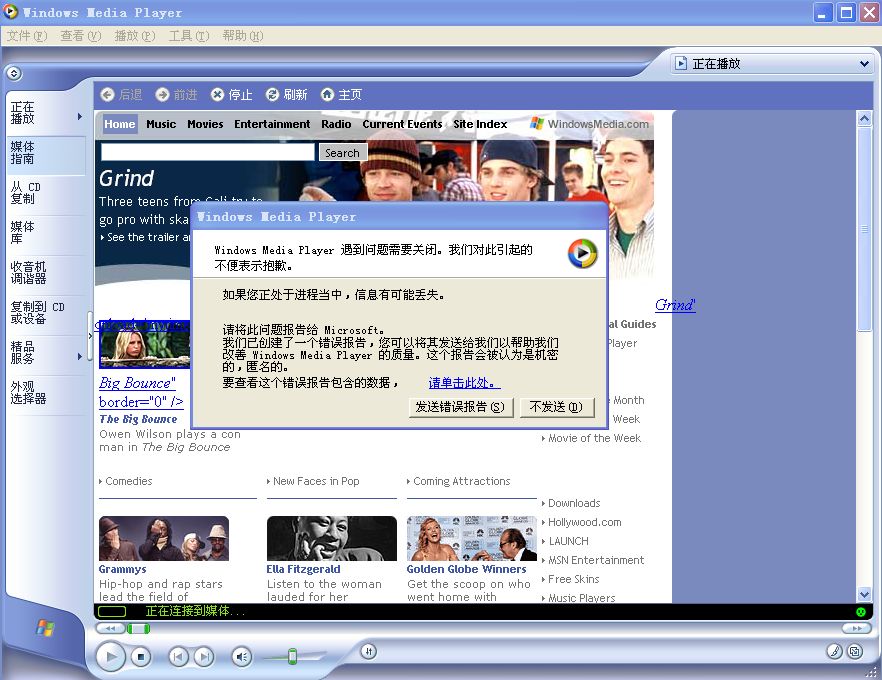
Task: Click the green status icon at status bar end
Action: pyautogui.click(x=860, y=611)
